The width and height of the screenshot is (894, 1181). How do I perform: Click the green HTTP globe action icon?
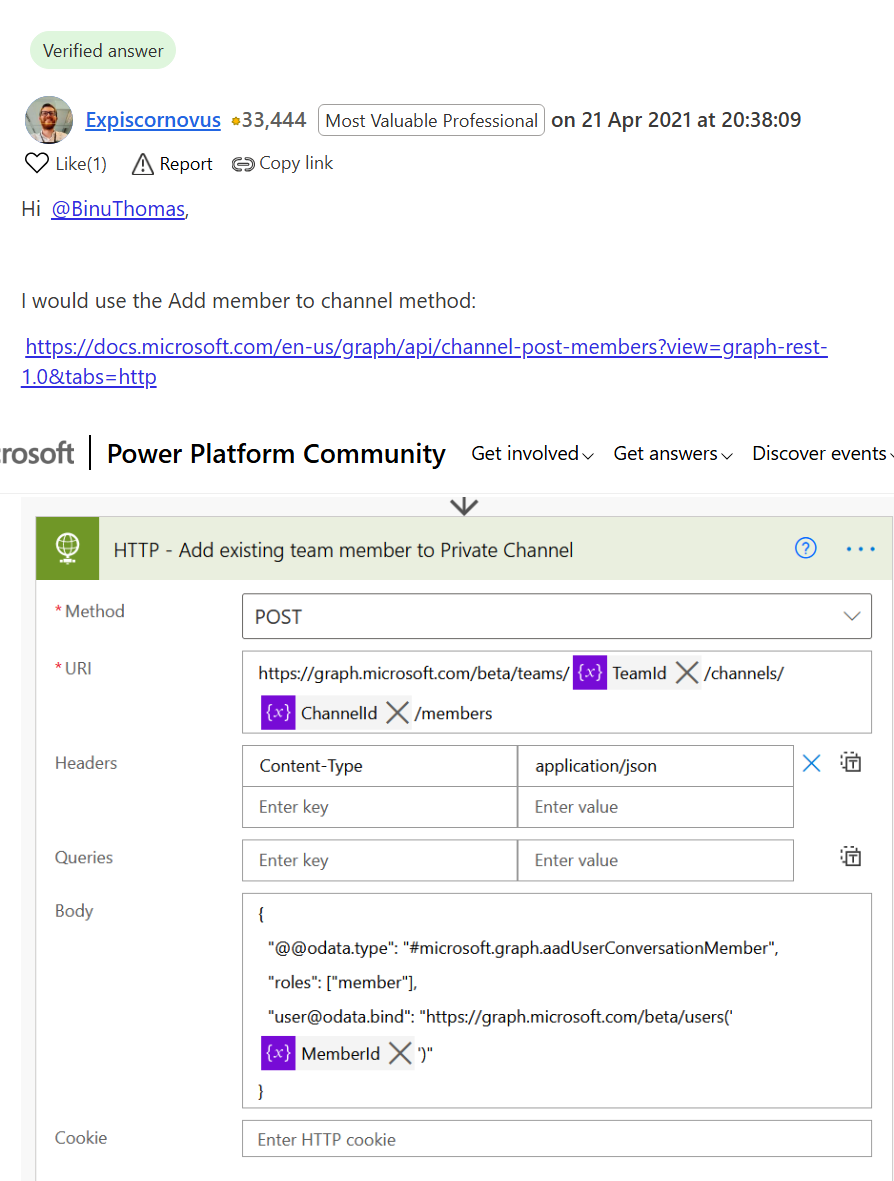tap(67, 548)
